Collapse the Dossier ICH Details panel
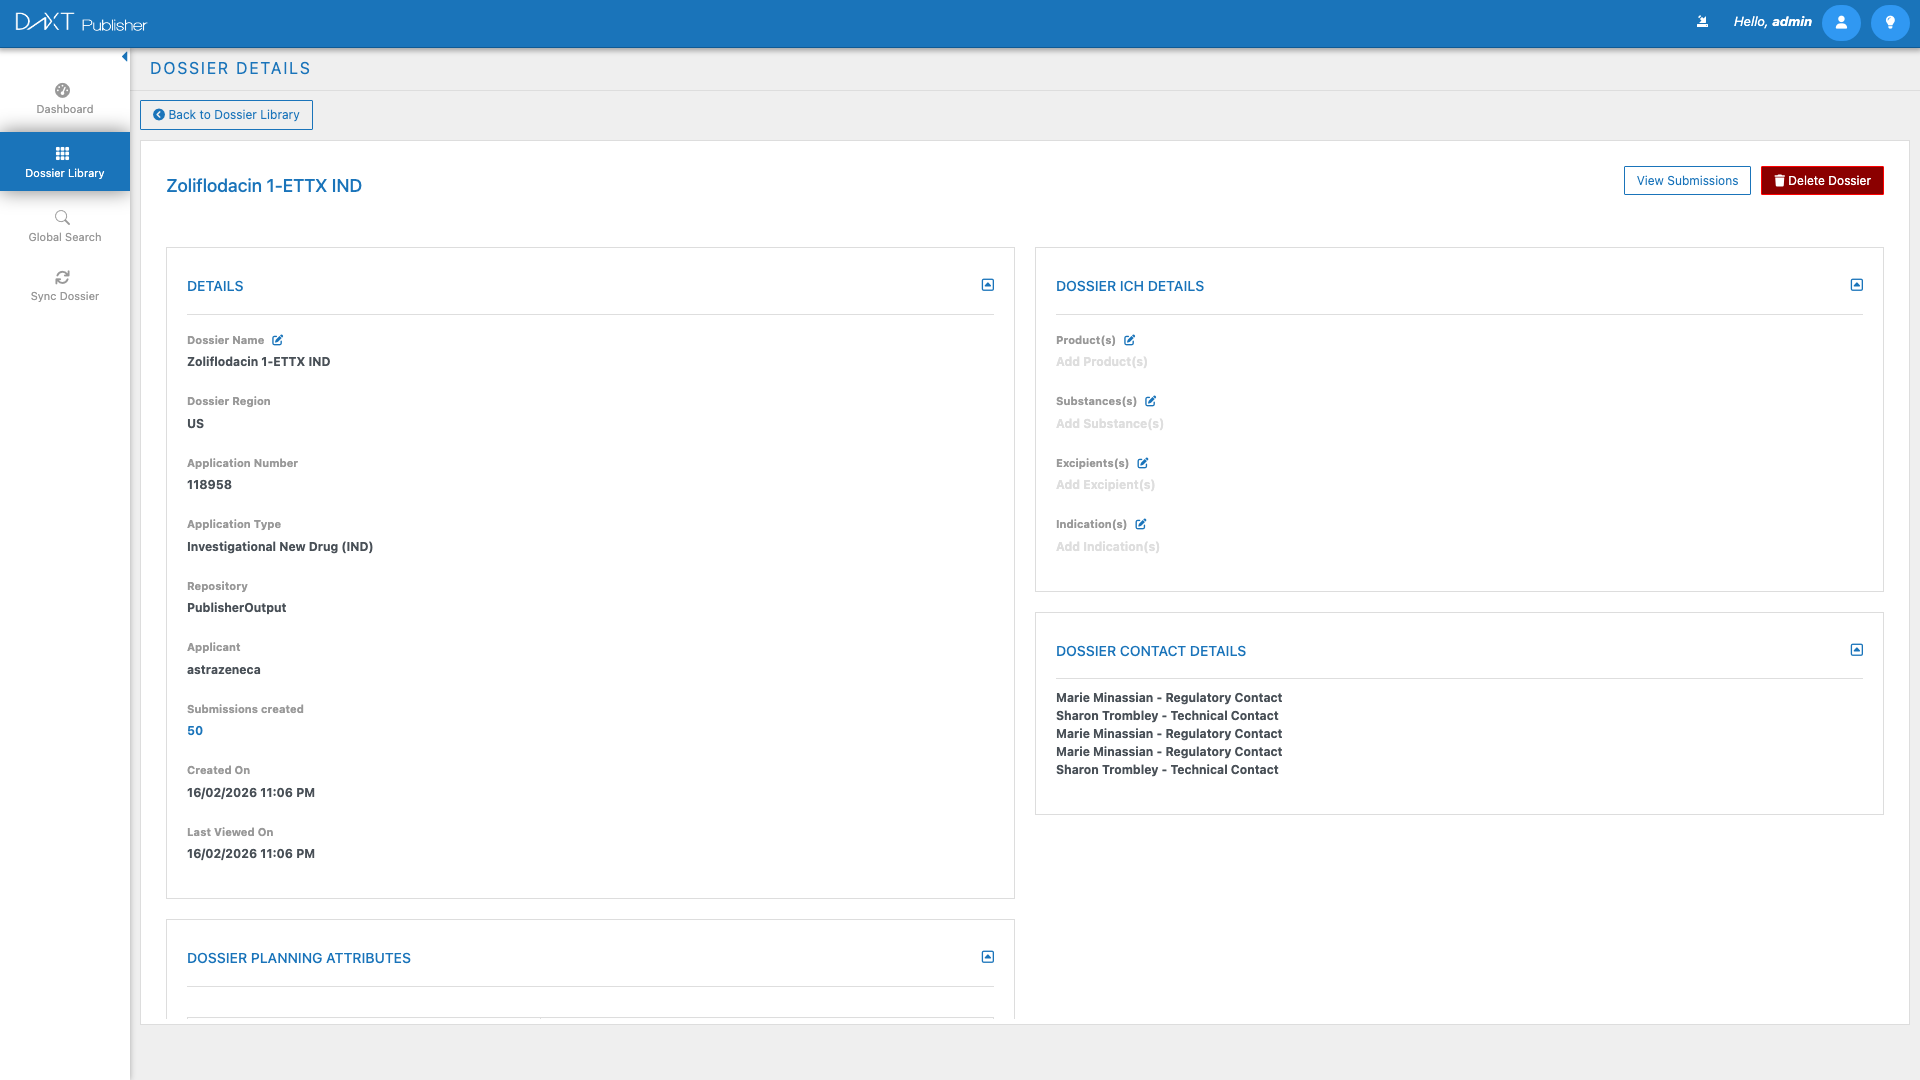This screenshot has height=1080, width=1920. coord(1856,285)
